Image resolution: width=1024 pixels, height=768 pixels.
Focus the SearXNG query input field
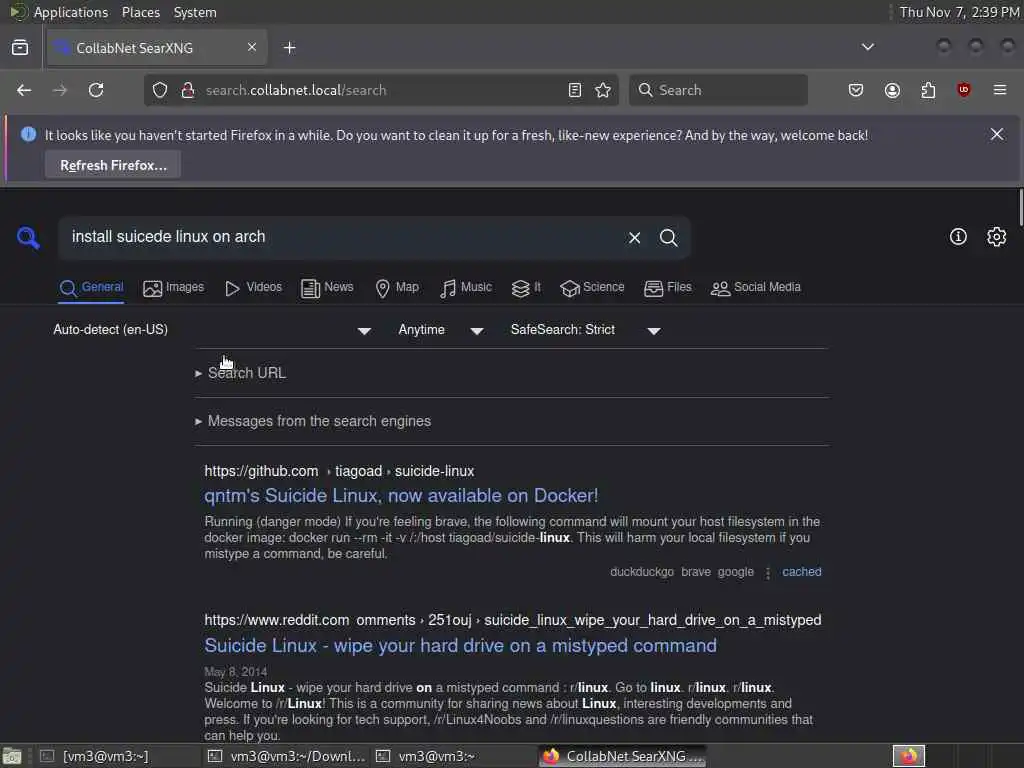click(x=343, y=237)
